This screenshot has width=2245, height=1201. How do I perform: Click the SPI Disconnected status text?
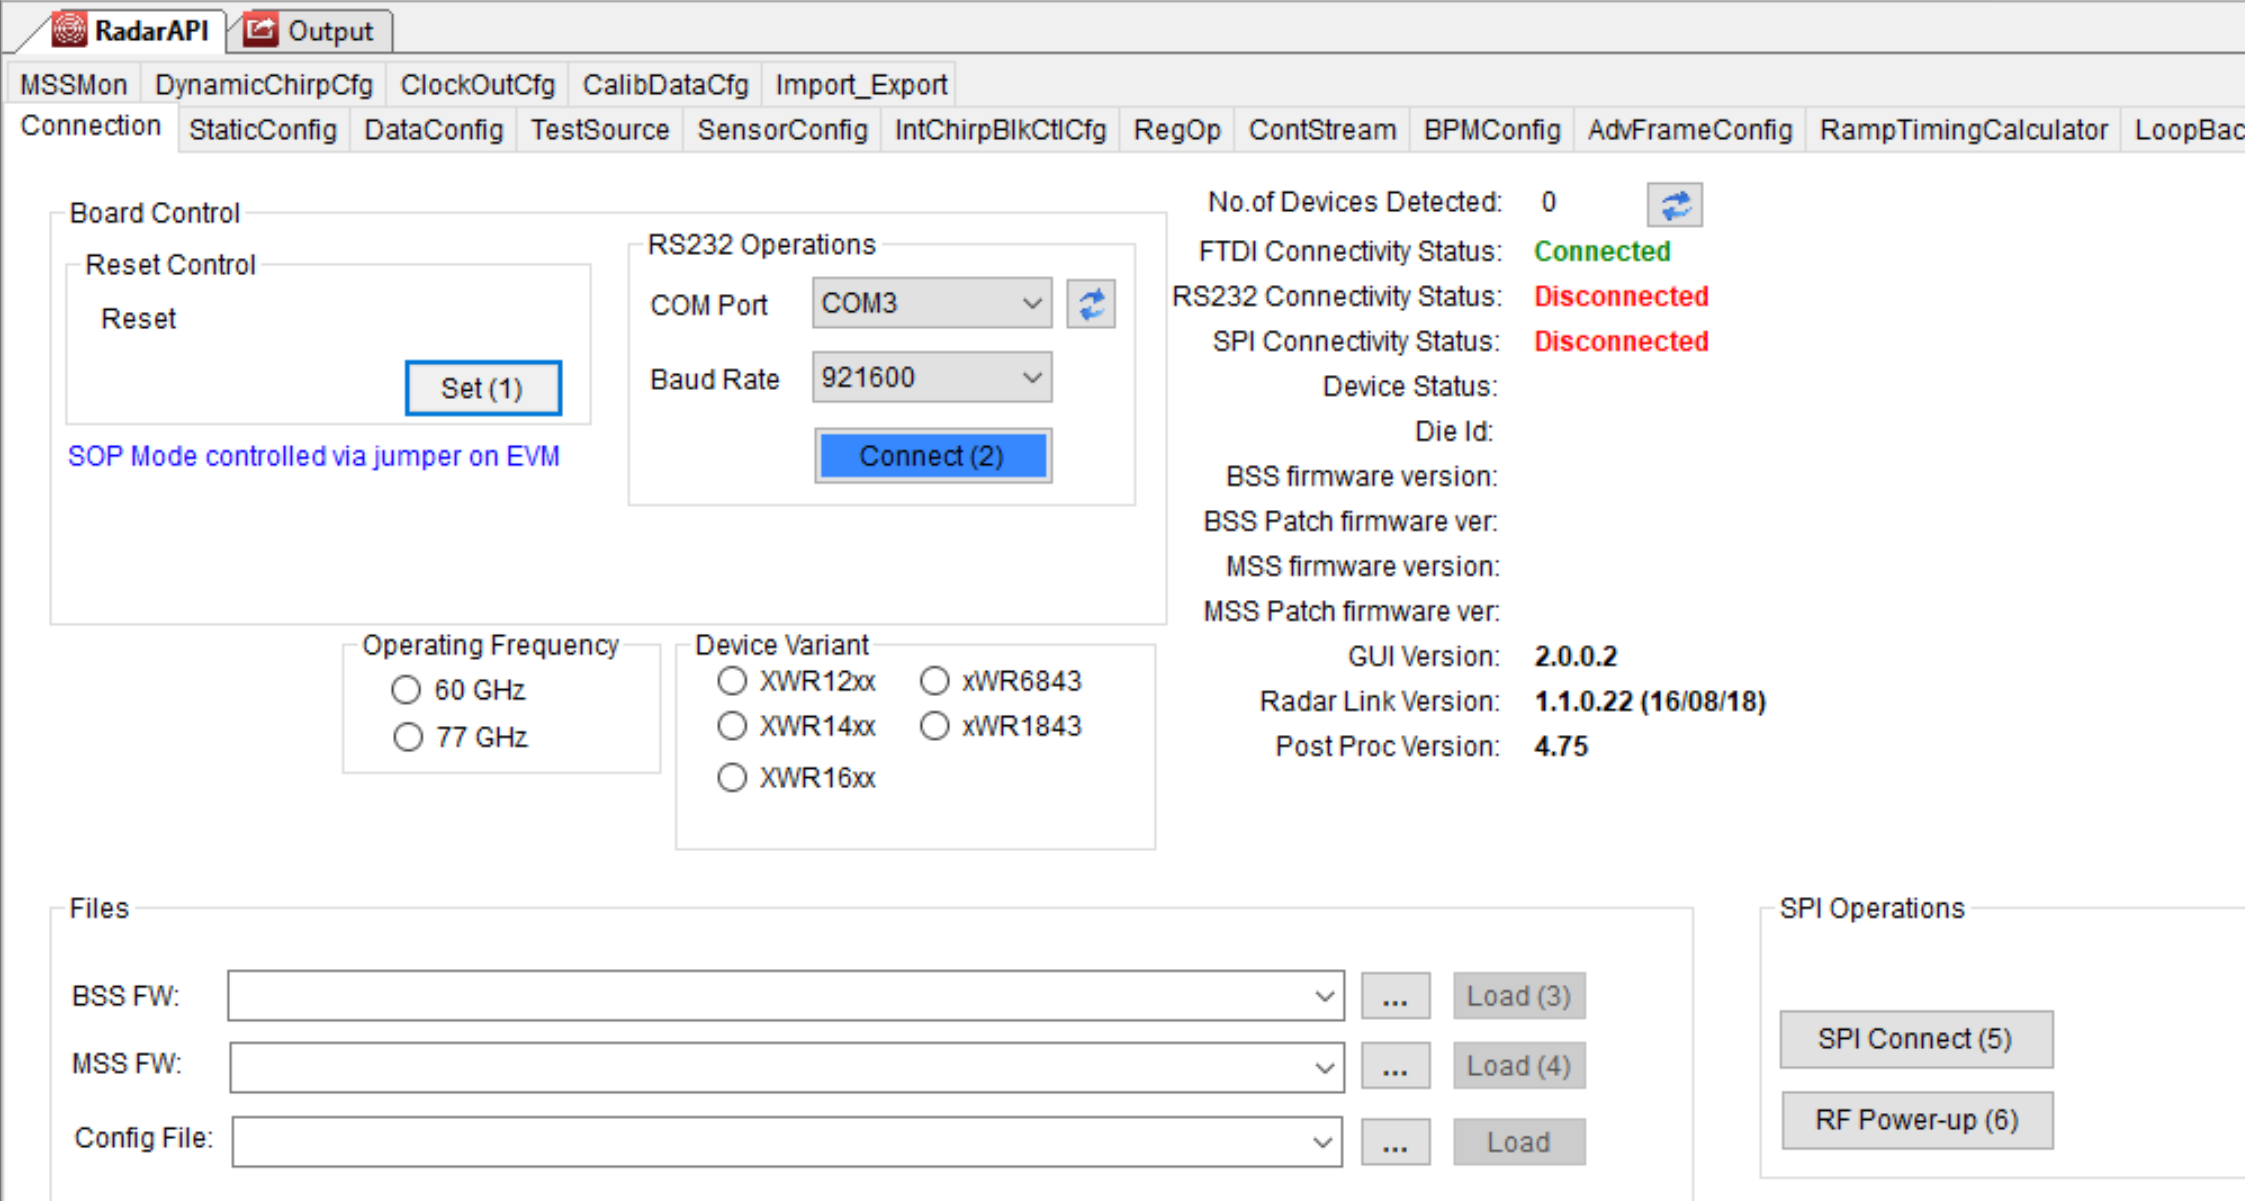[1621, 342]
